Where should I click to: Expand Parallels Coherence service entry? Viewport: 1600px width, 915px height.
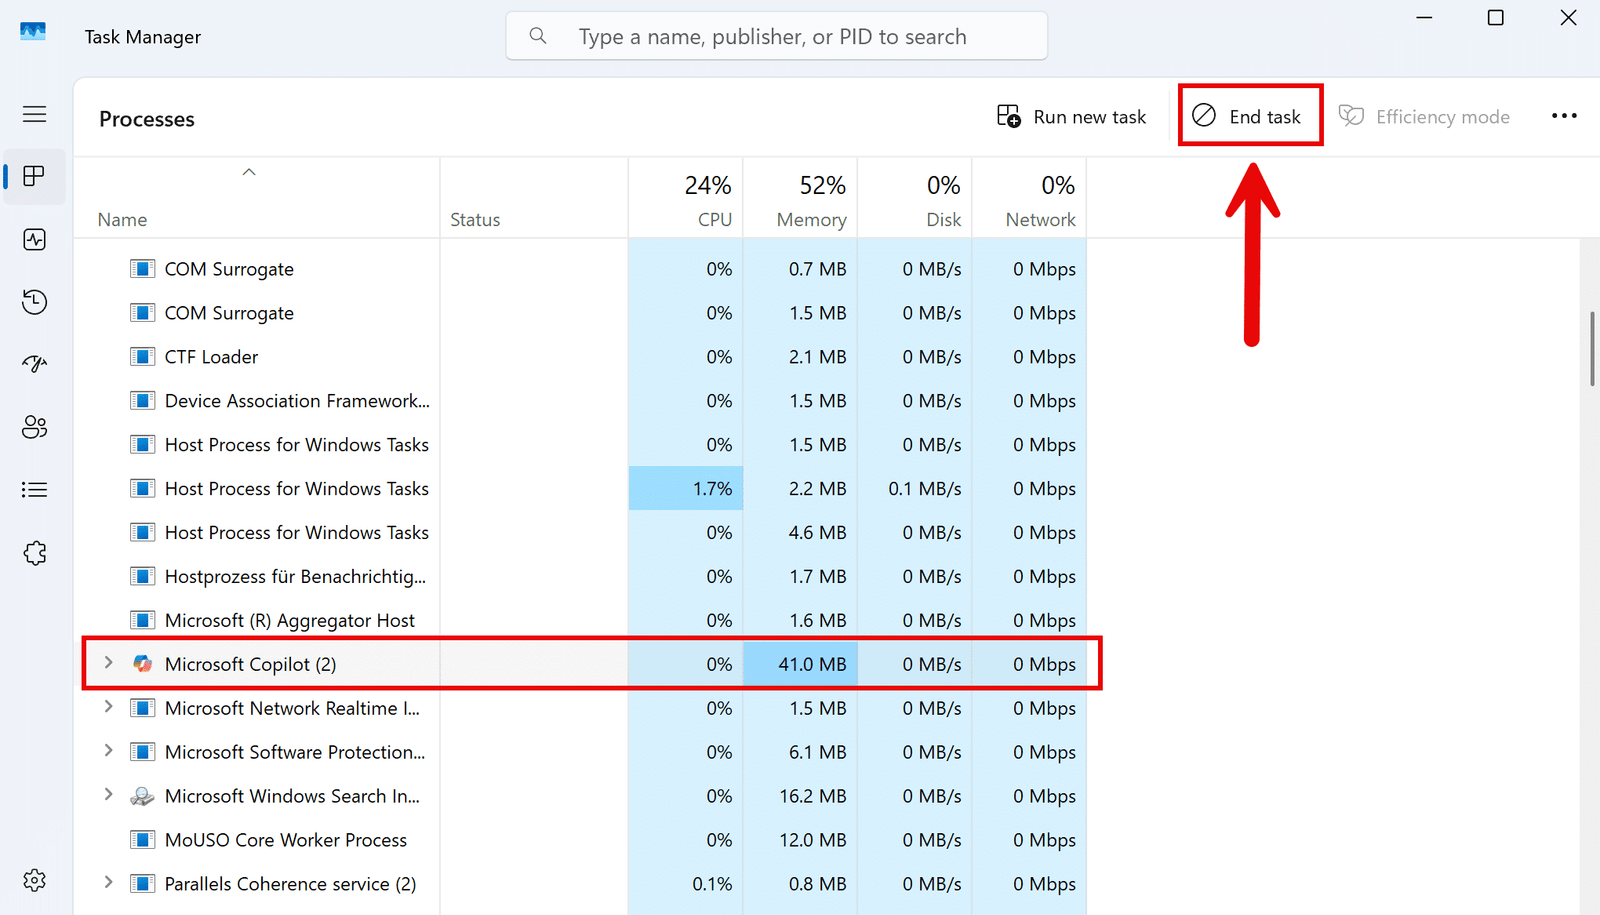pyautogui.click(x=107, y=883)
